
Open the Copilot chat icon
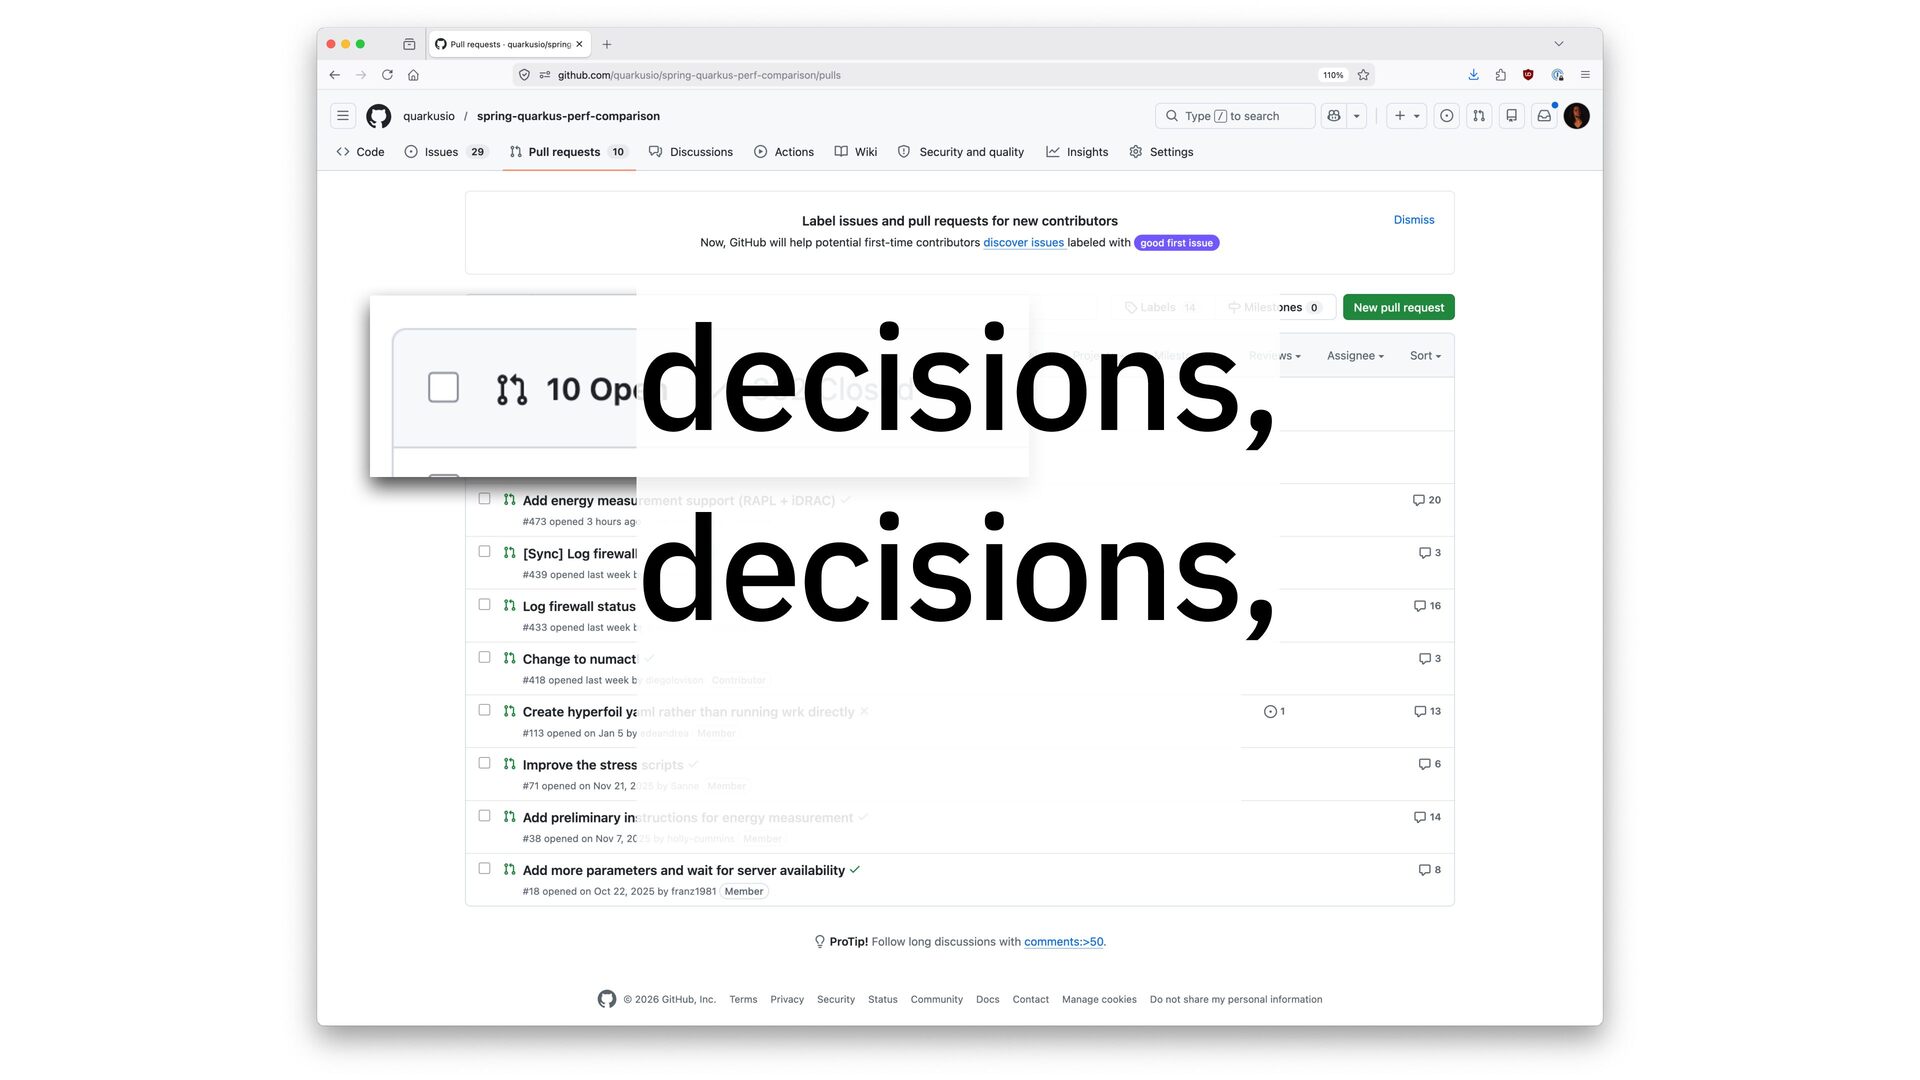point(1334,116)
